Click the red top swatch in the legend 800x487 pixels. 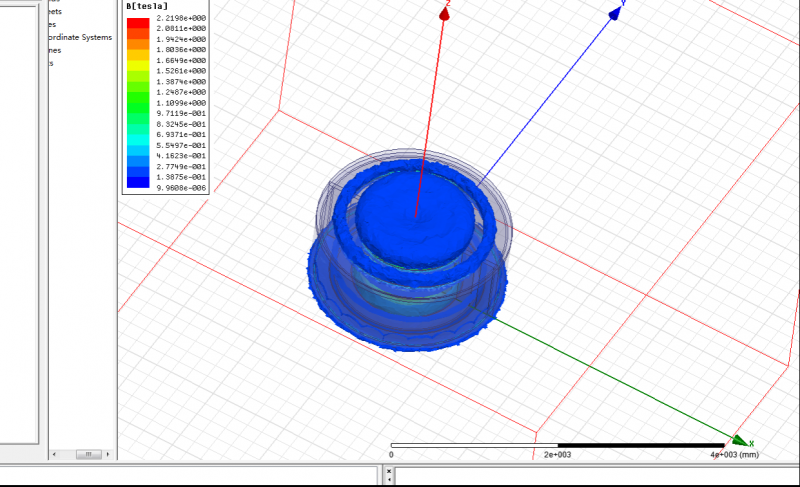[137, 21]
